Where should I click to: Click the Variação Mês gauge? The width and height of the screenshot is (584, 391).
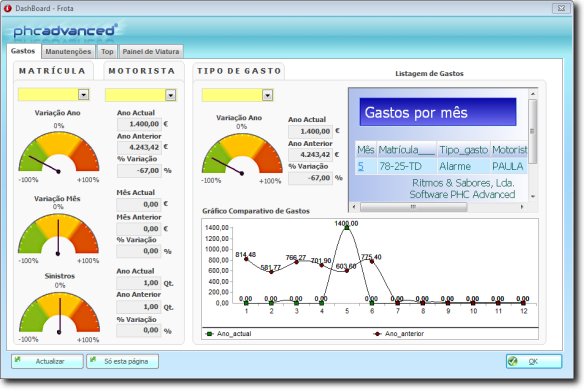[58, 235]
